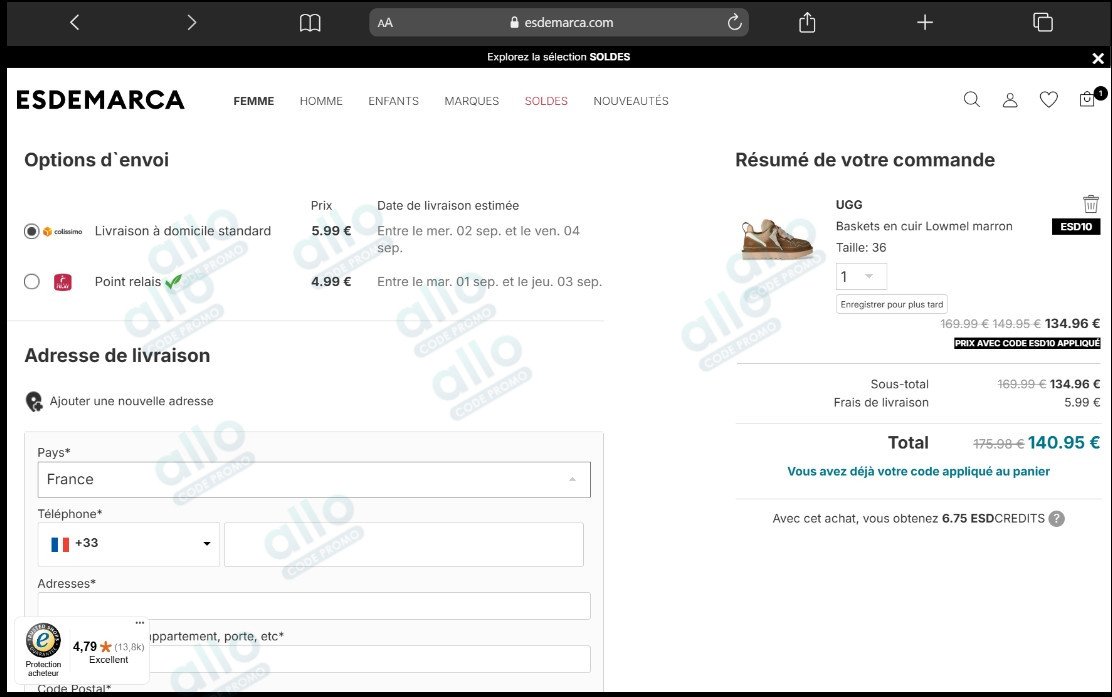The image size is (1112, 697).
Task: Open the user account icon
Action: click(1010, 100)
